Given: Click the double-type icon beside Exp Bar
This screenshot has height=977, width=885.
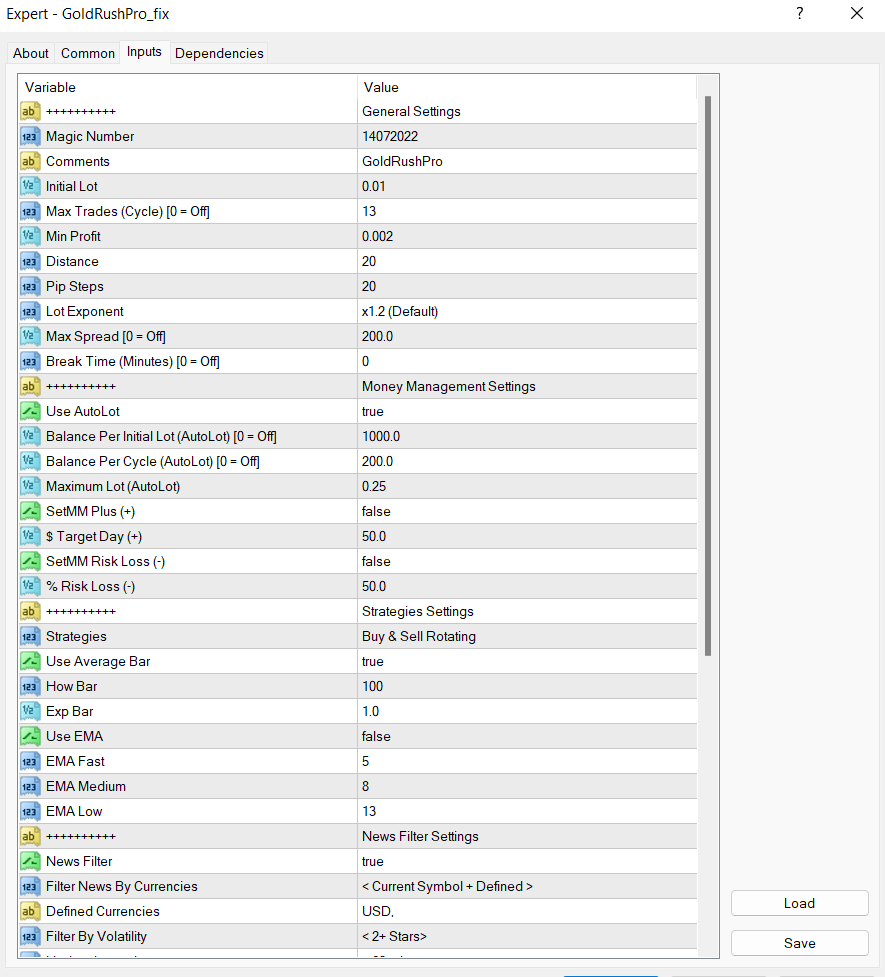Looking at the screenshot, I should pyautogui.click(x=30, y=711).
